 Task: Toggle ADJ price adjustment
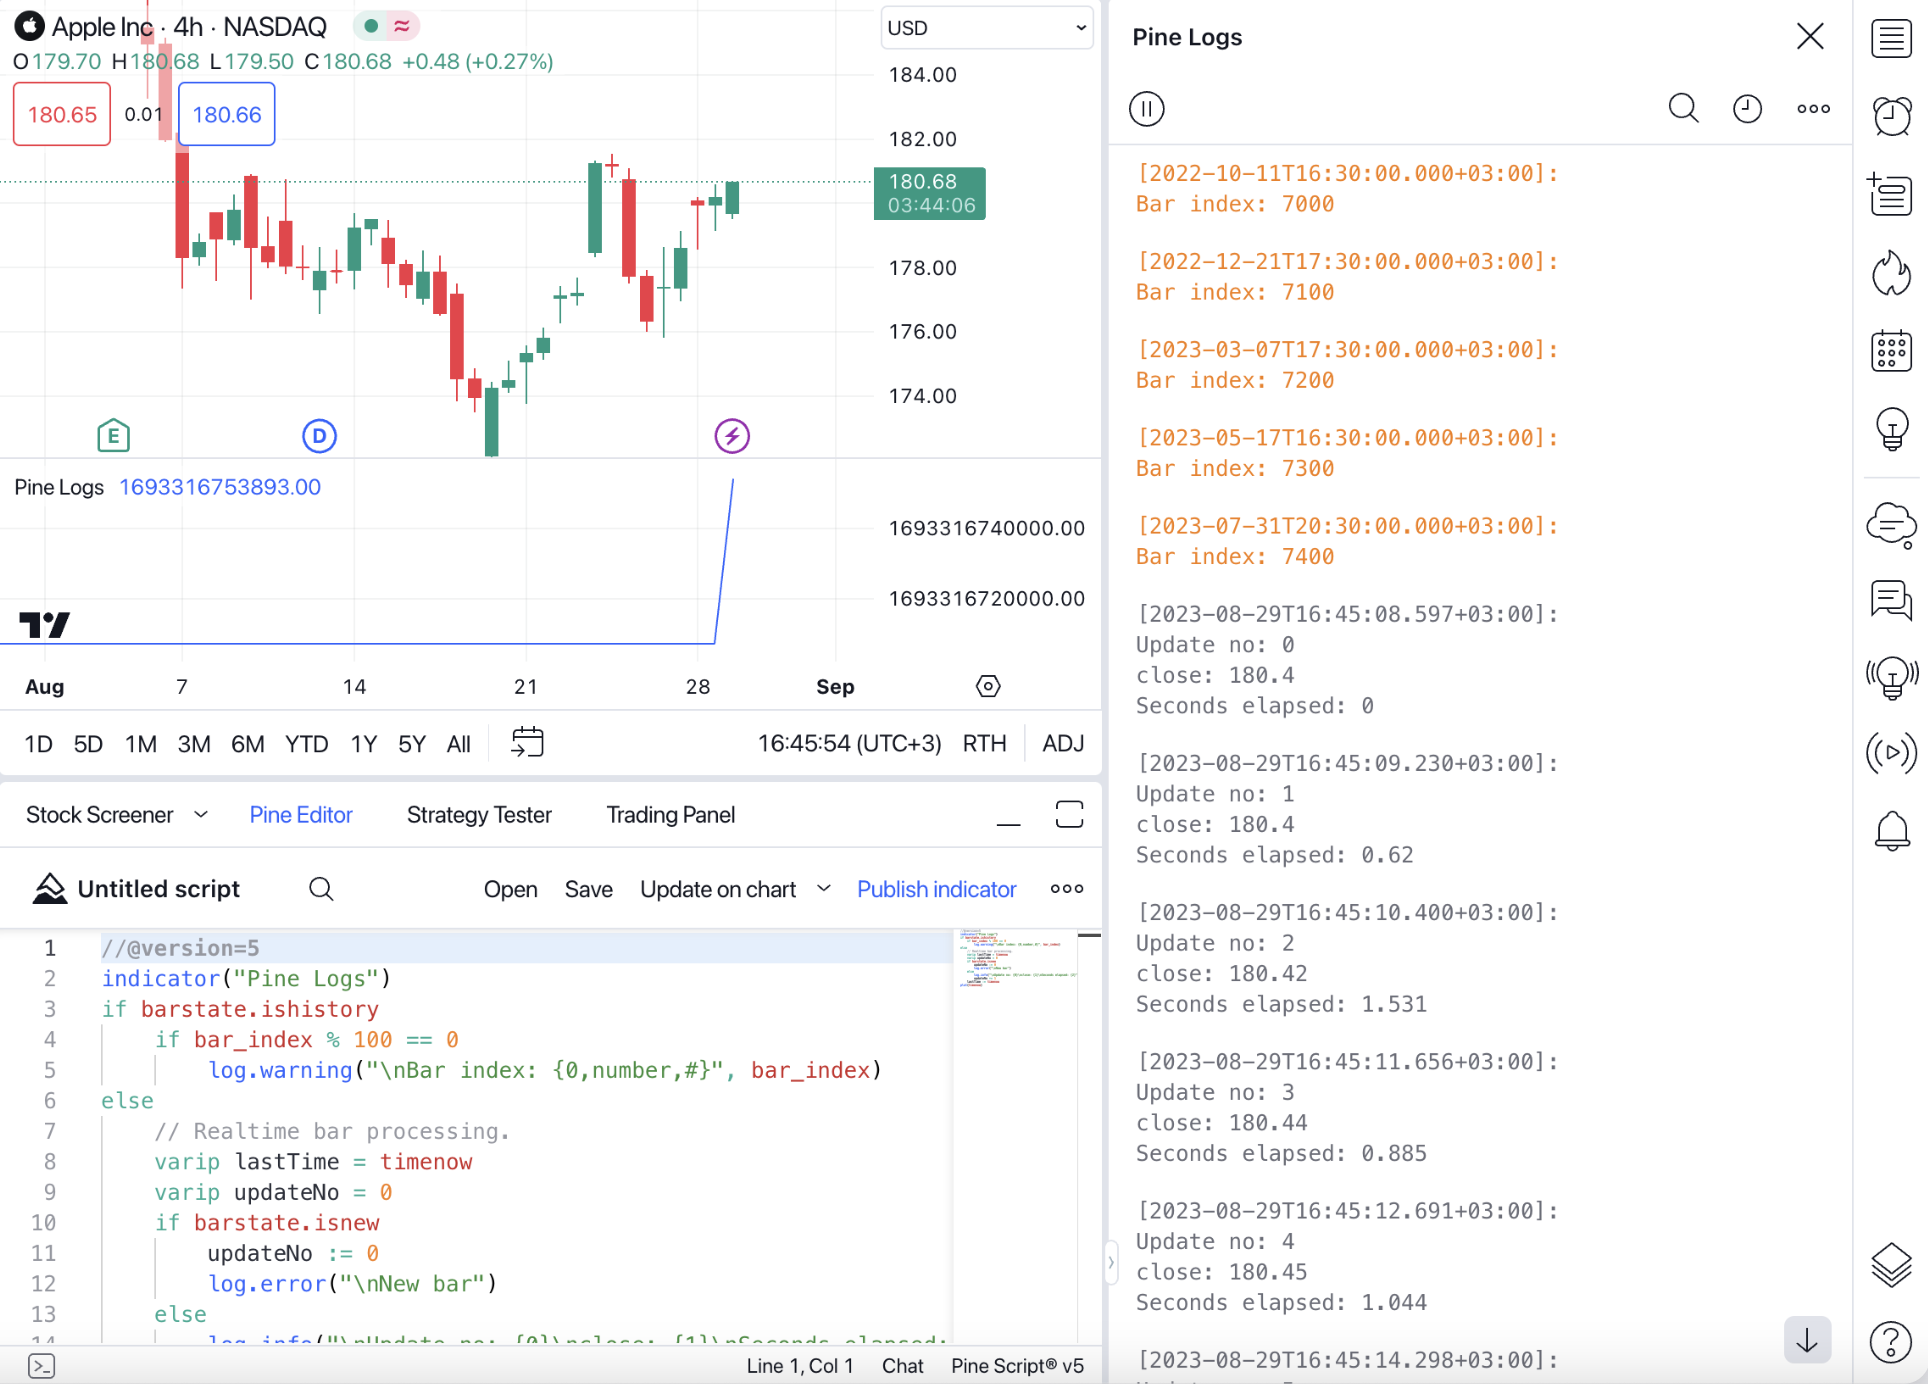pos(1062,743)
